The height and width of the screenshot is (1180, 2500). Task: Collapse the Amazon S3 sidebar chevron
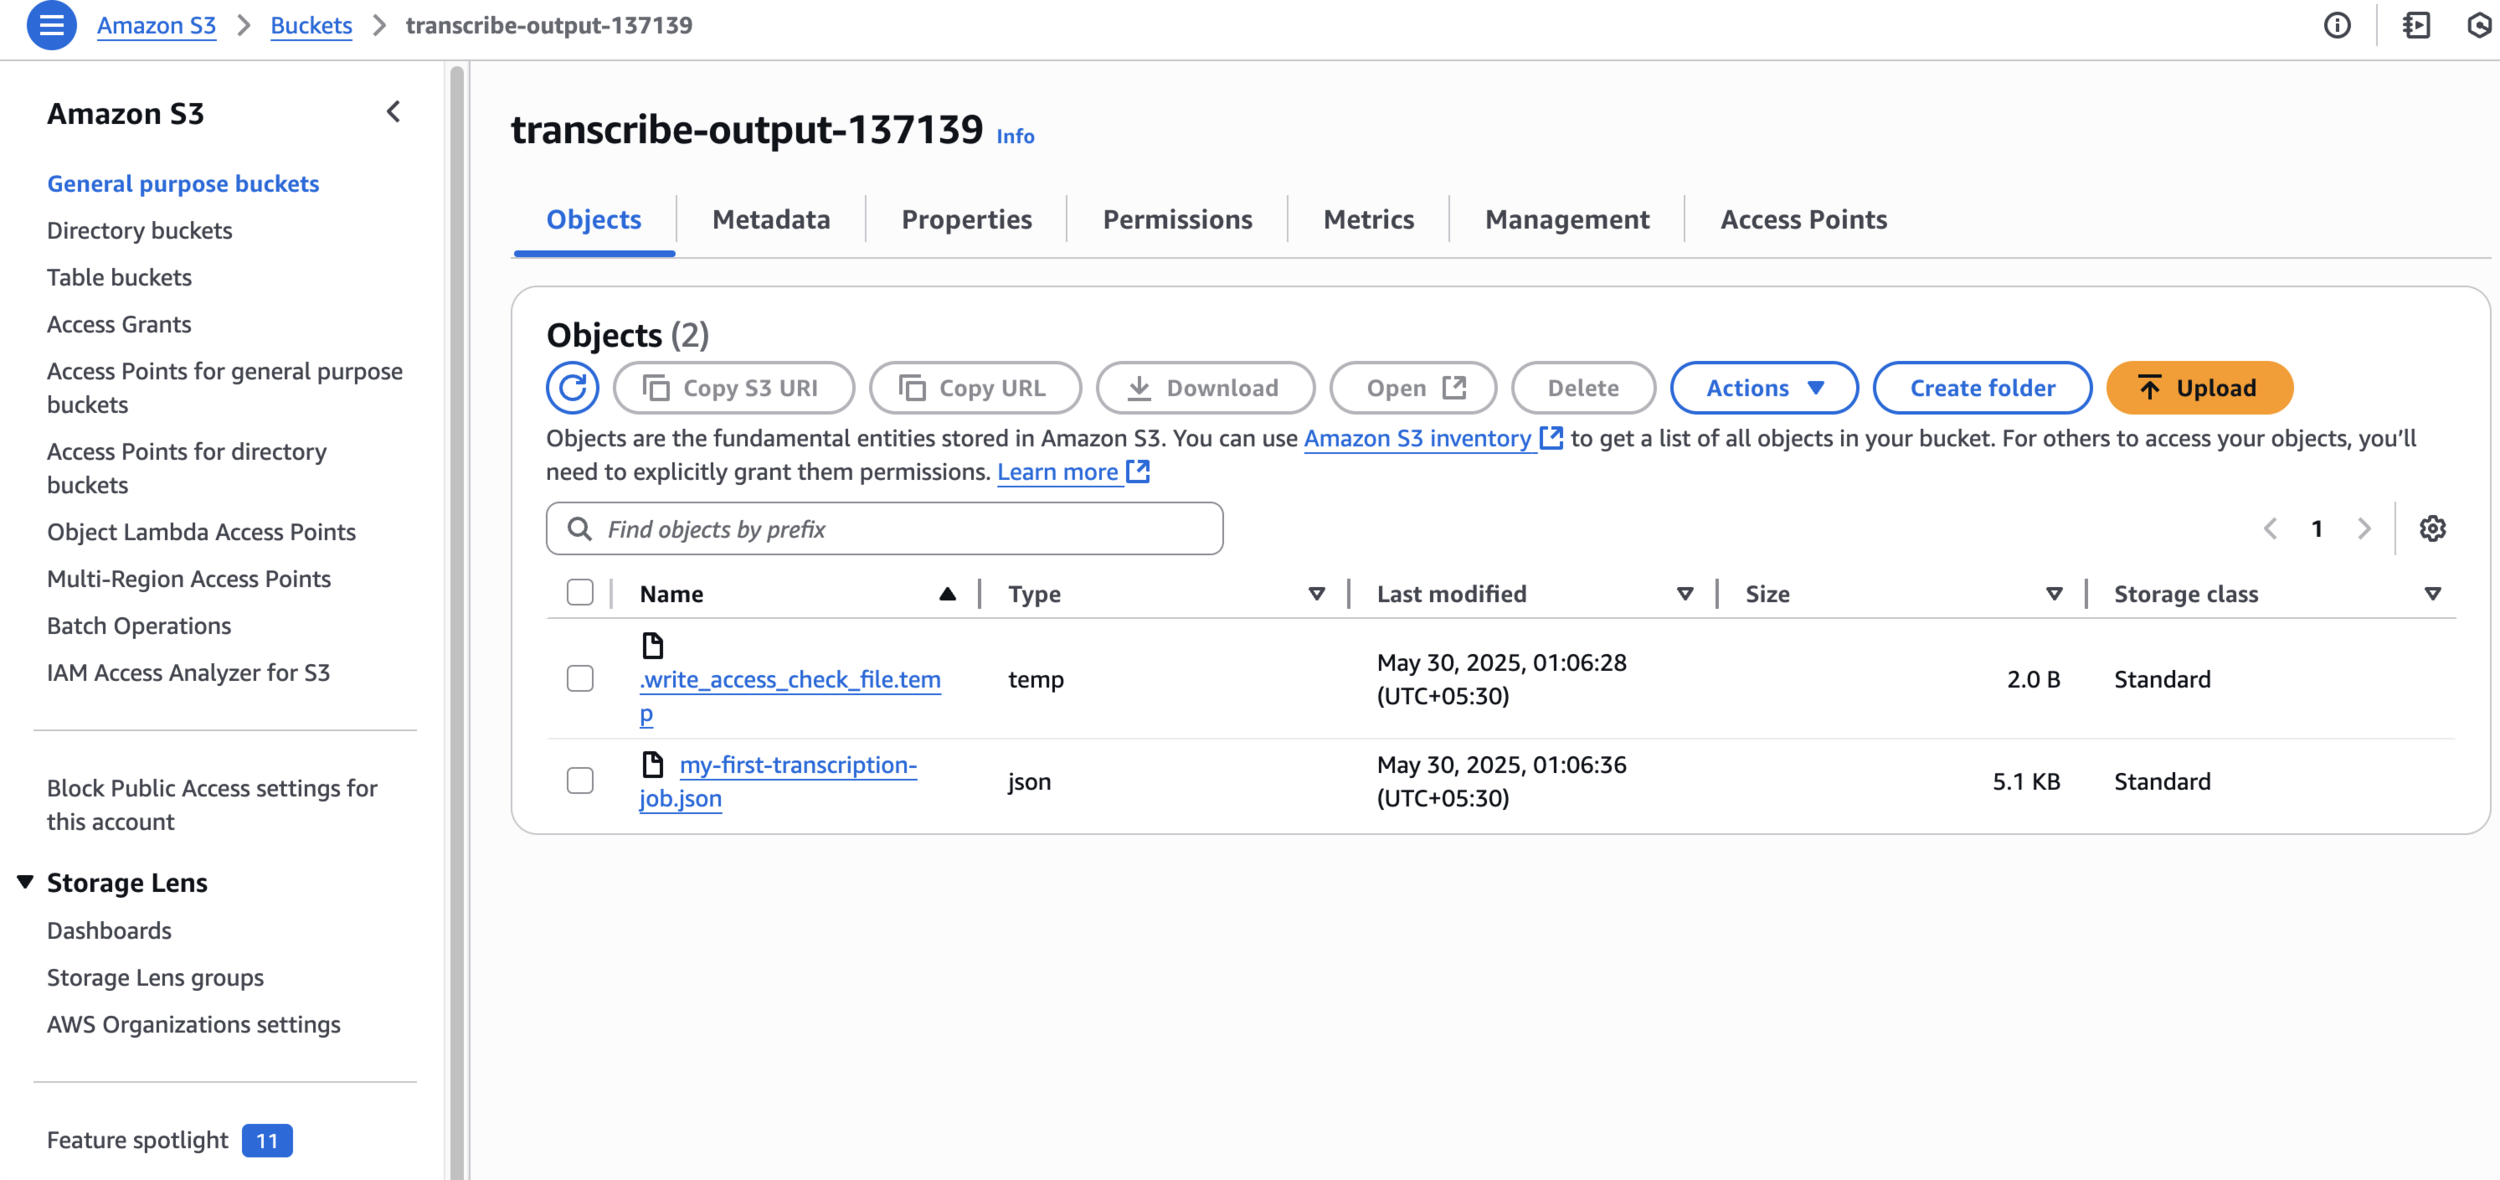pyautogui.click(x=394, y=112)
